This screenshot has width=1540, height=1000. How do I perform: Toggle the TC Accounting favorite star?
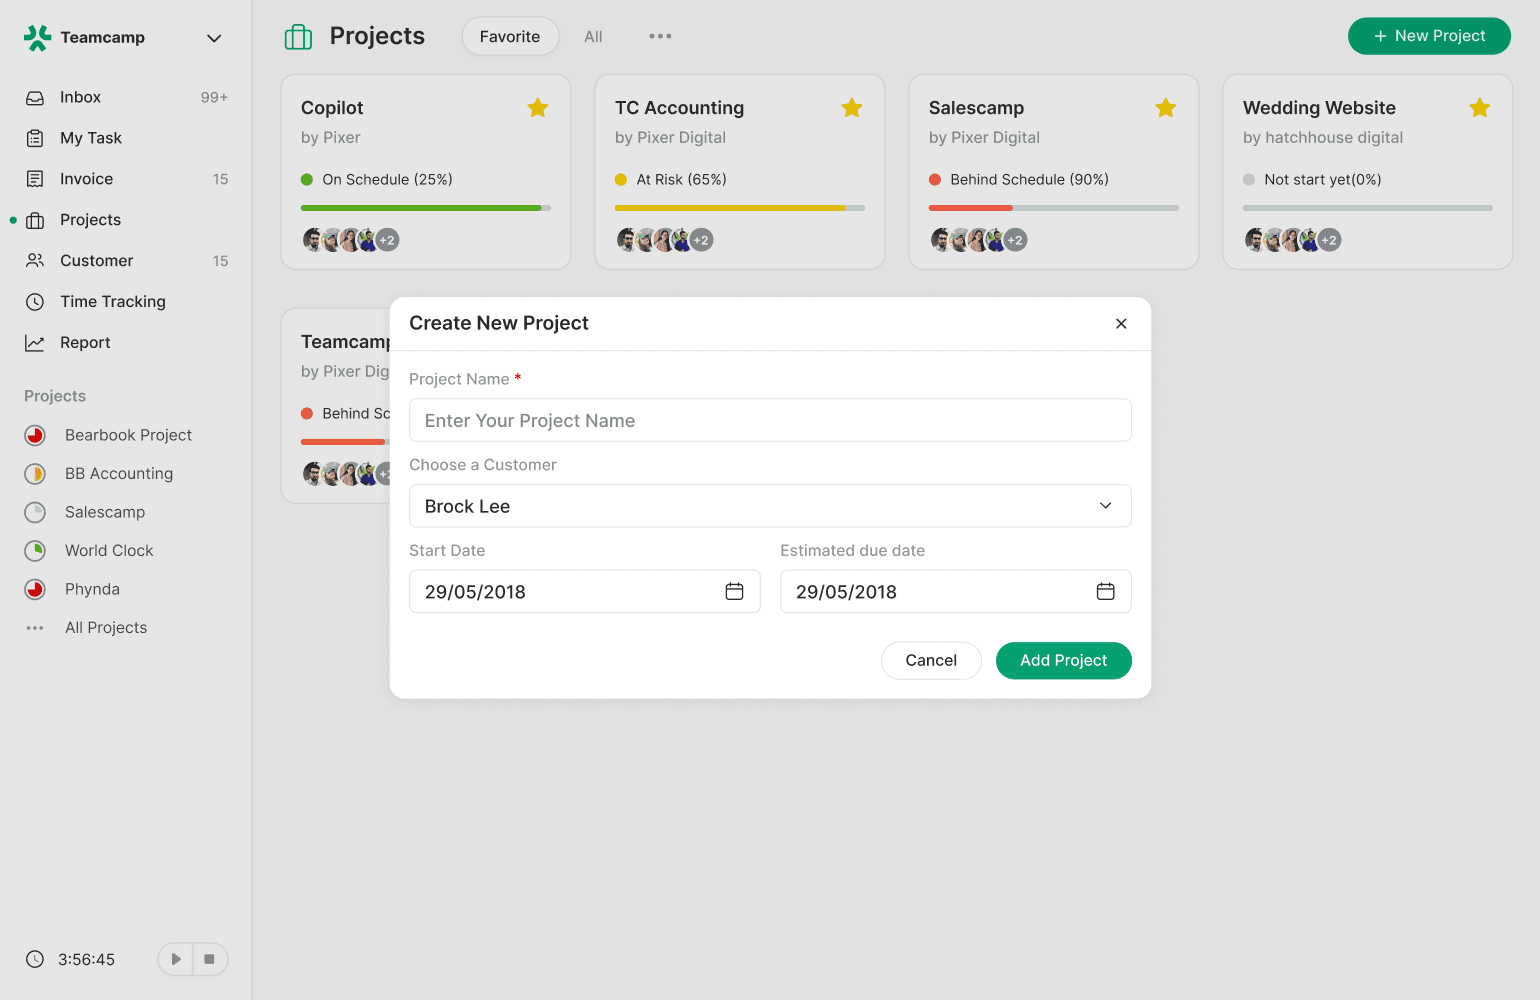[x=852, y=108]
